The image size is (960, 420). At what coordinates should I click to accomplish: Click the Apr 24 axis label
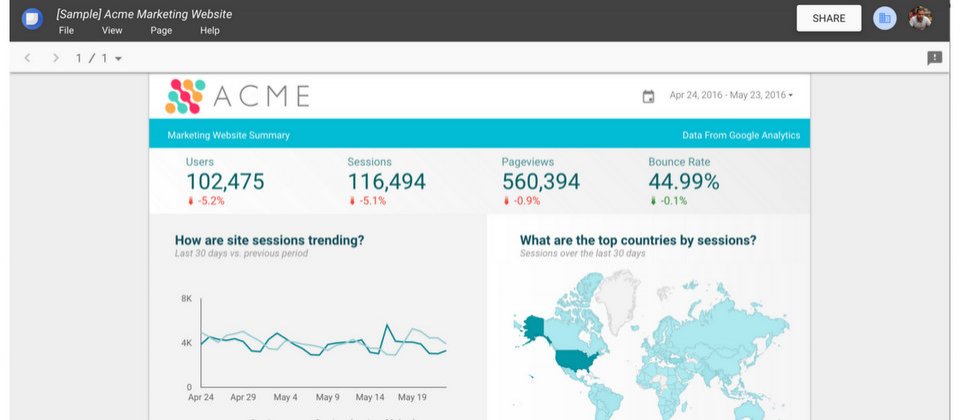tap(201, 397)
